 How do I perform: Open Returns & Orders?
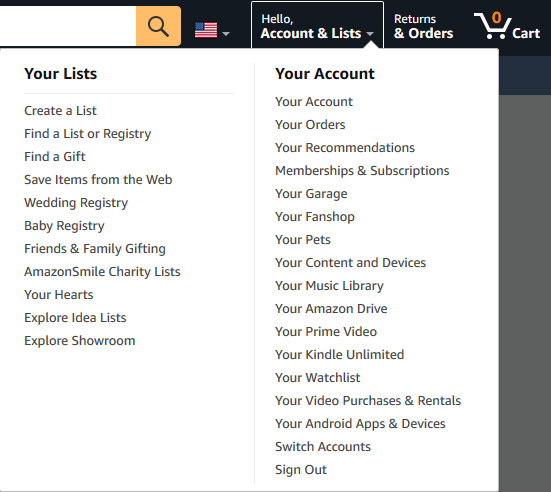pos(423,26)
